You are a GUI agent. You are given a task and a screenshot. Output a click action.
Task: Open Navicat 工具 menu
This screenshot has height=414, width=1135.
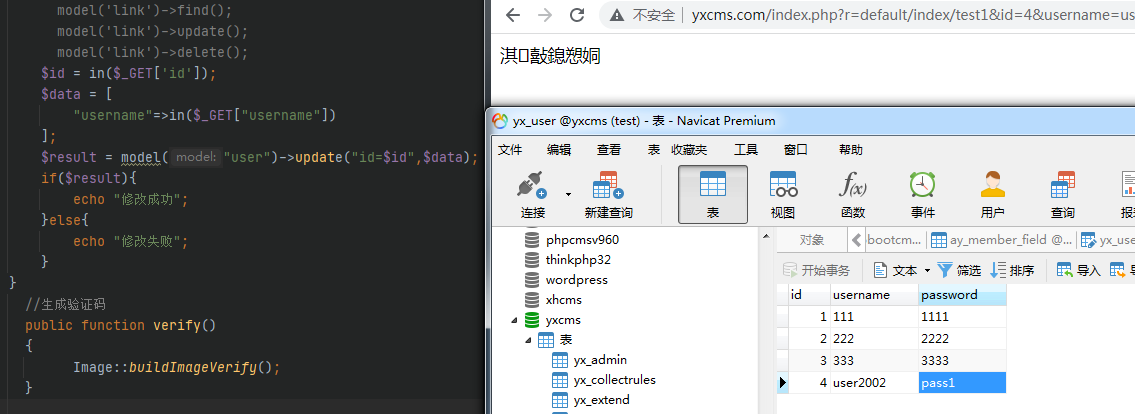[x=746, y=150]
